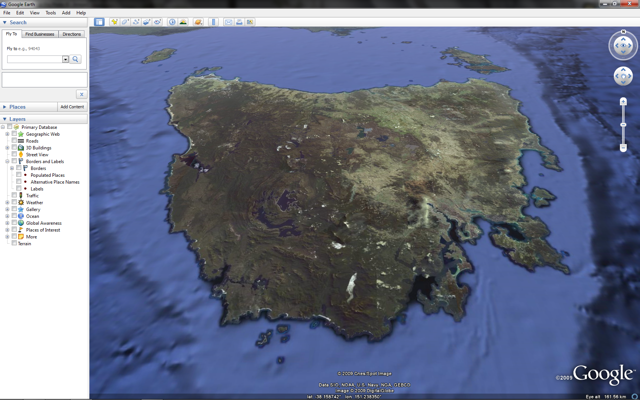640x400 pixels.
Task: Clear search results with X button
Action: tap(82, 94)
